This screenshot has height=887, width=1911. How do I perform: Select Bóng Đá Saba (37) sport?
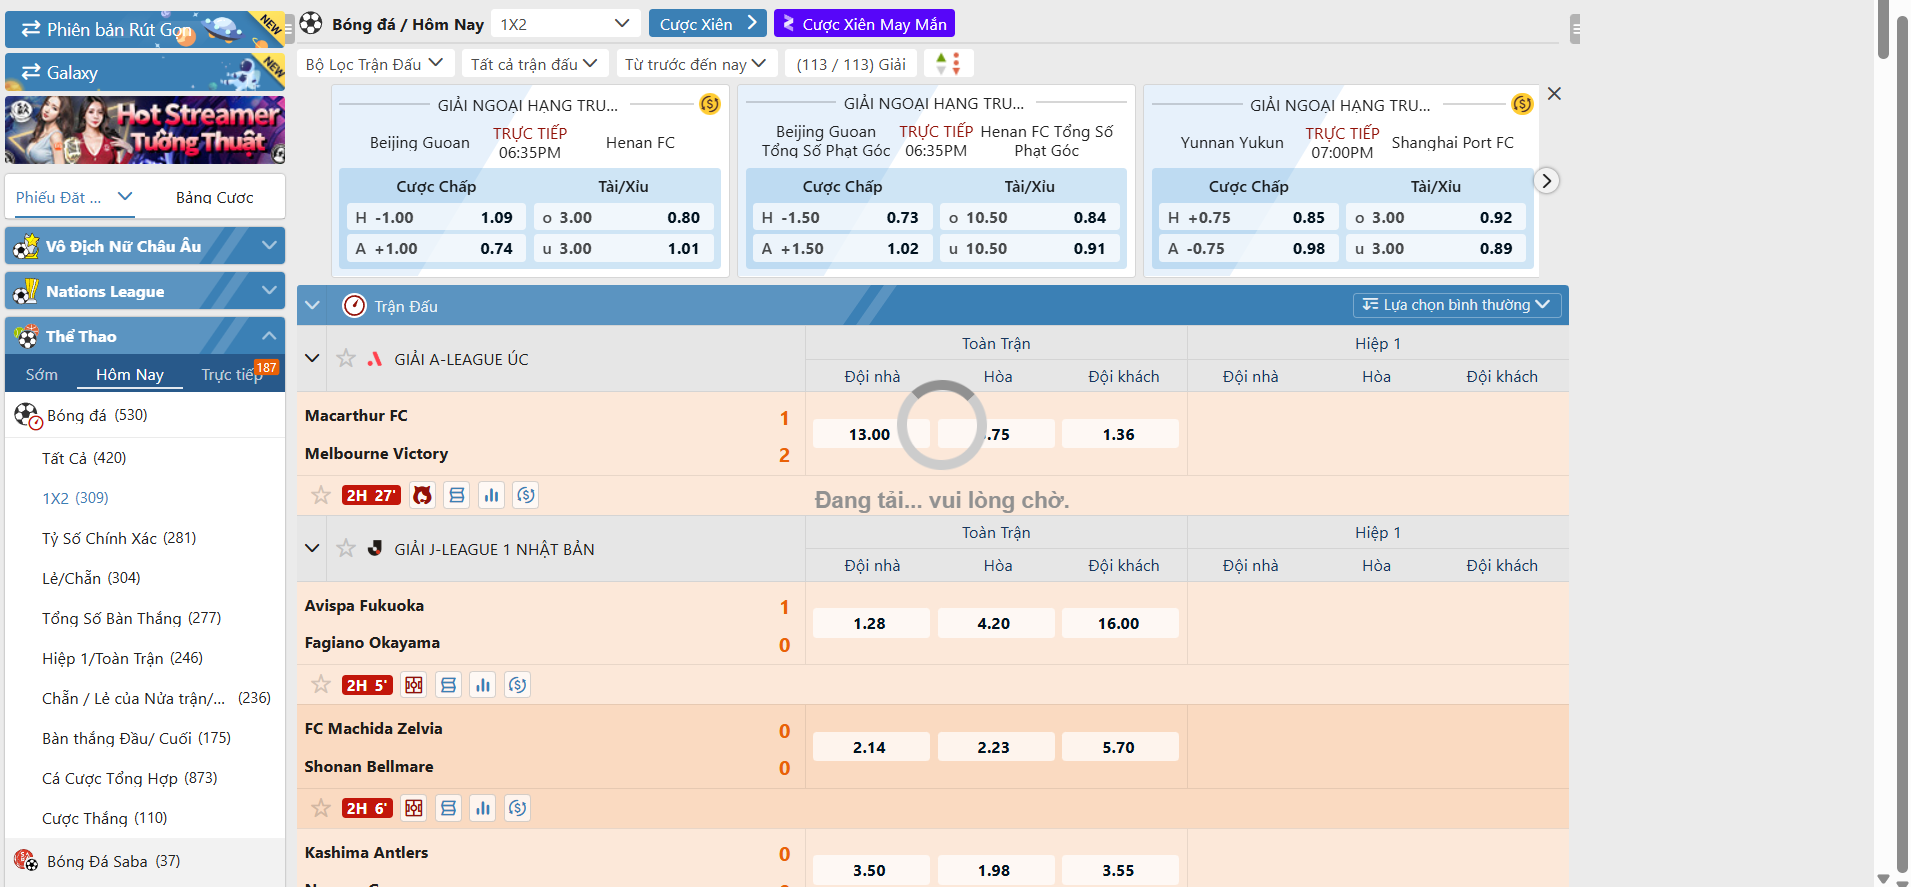pyautogui.click(x=145, y=861)
